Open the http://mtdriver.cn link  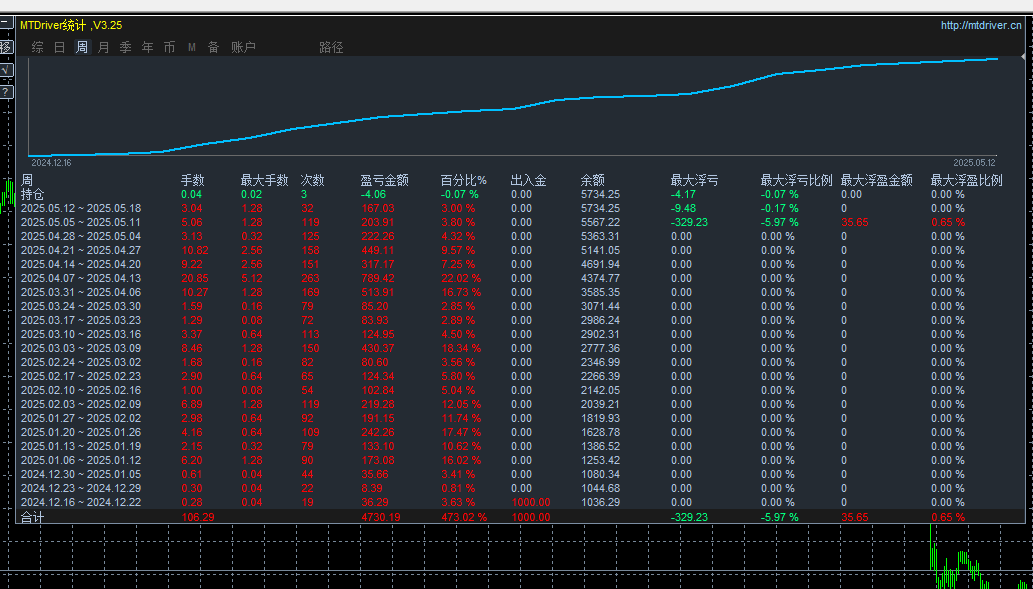(x=981, y=26)
